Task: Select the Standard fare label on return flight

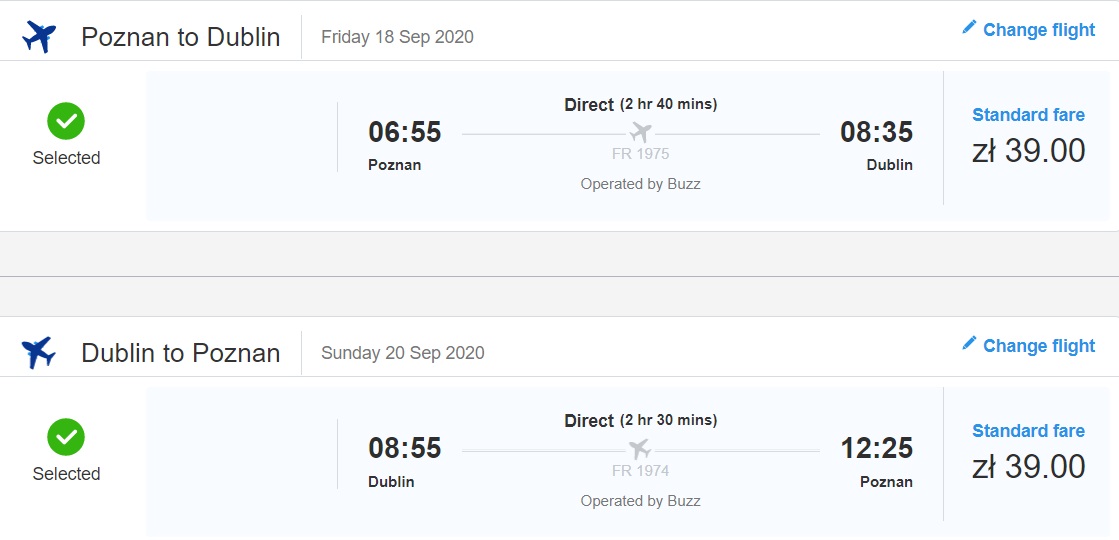Action: point(1028,431)
